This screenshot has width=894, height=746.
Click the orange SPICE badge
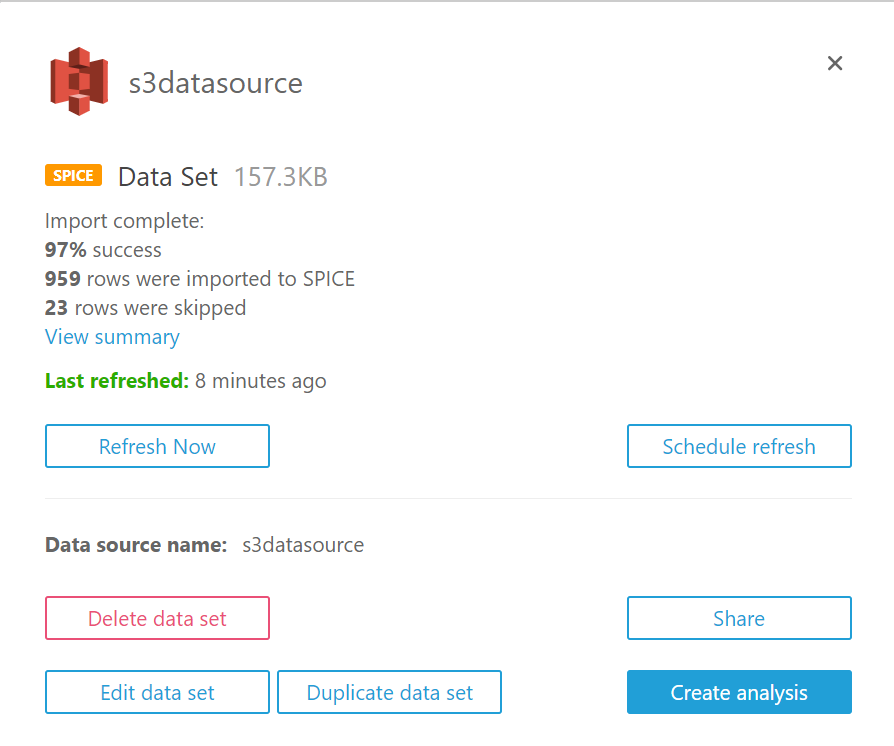[73, 176]
